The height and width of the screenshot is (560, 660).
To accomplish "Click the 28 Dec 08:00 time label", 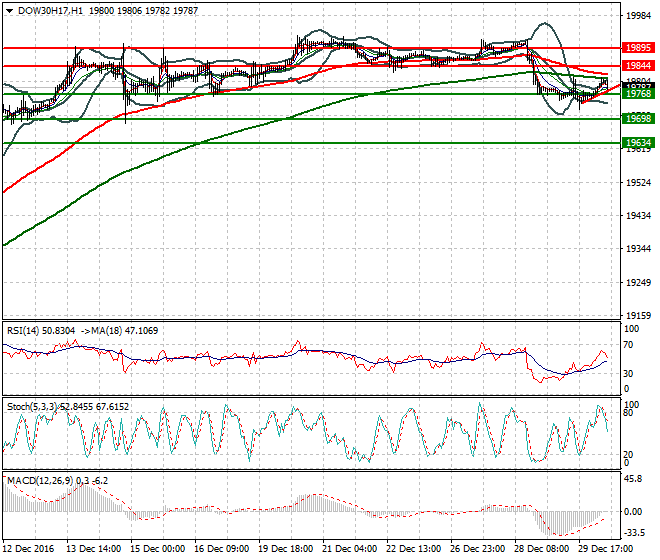I will 541,549.
